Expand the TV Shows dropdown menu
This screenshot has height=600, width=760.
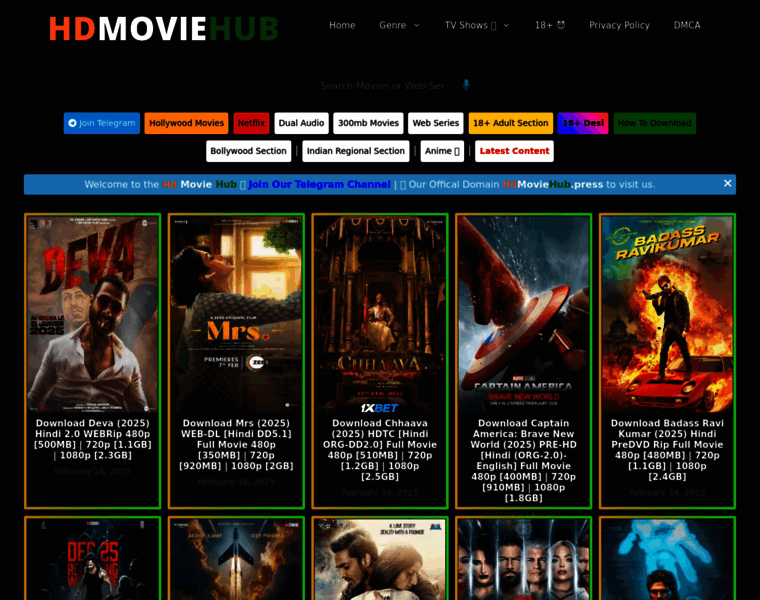tap(477, 25)
